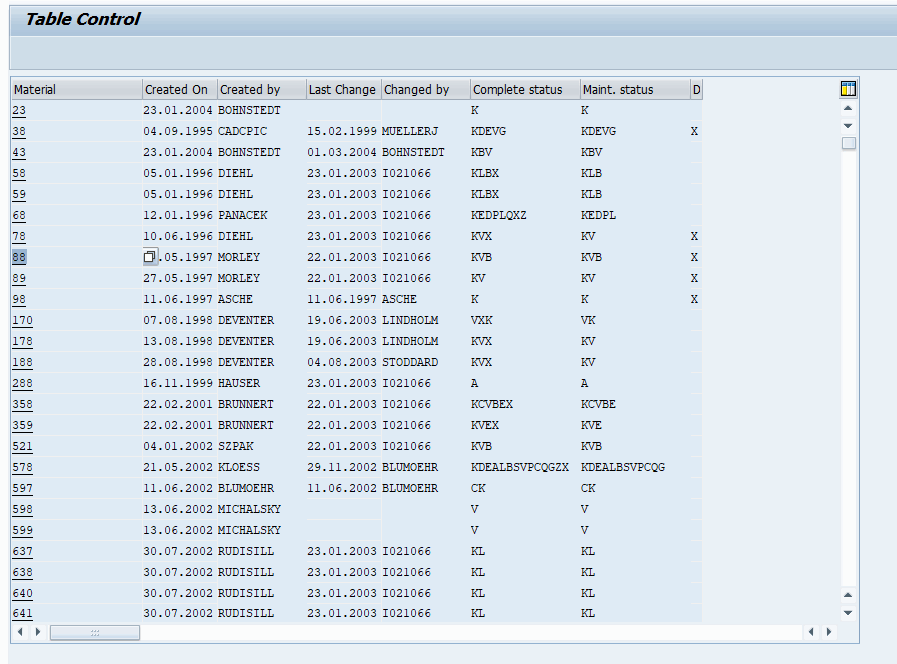Screen dimensions: 897x664
Task: Open material number 640
Action: pyautogui.click(x=22, y=593)
